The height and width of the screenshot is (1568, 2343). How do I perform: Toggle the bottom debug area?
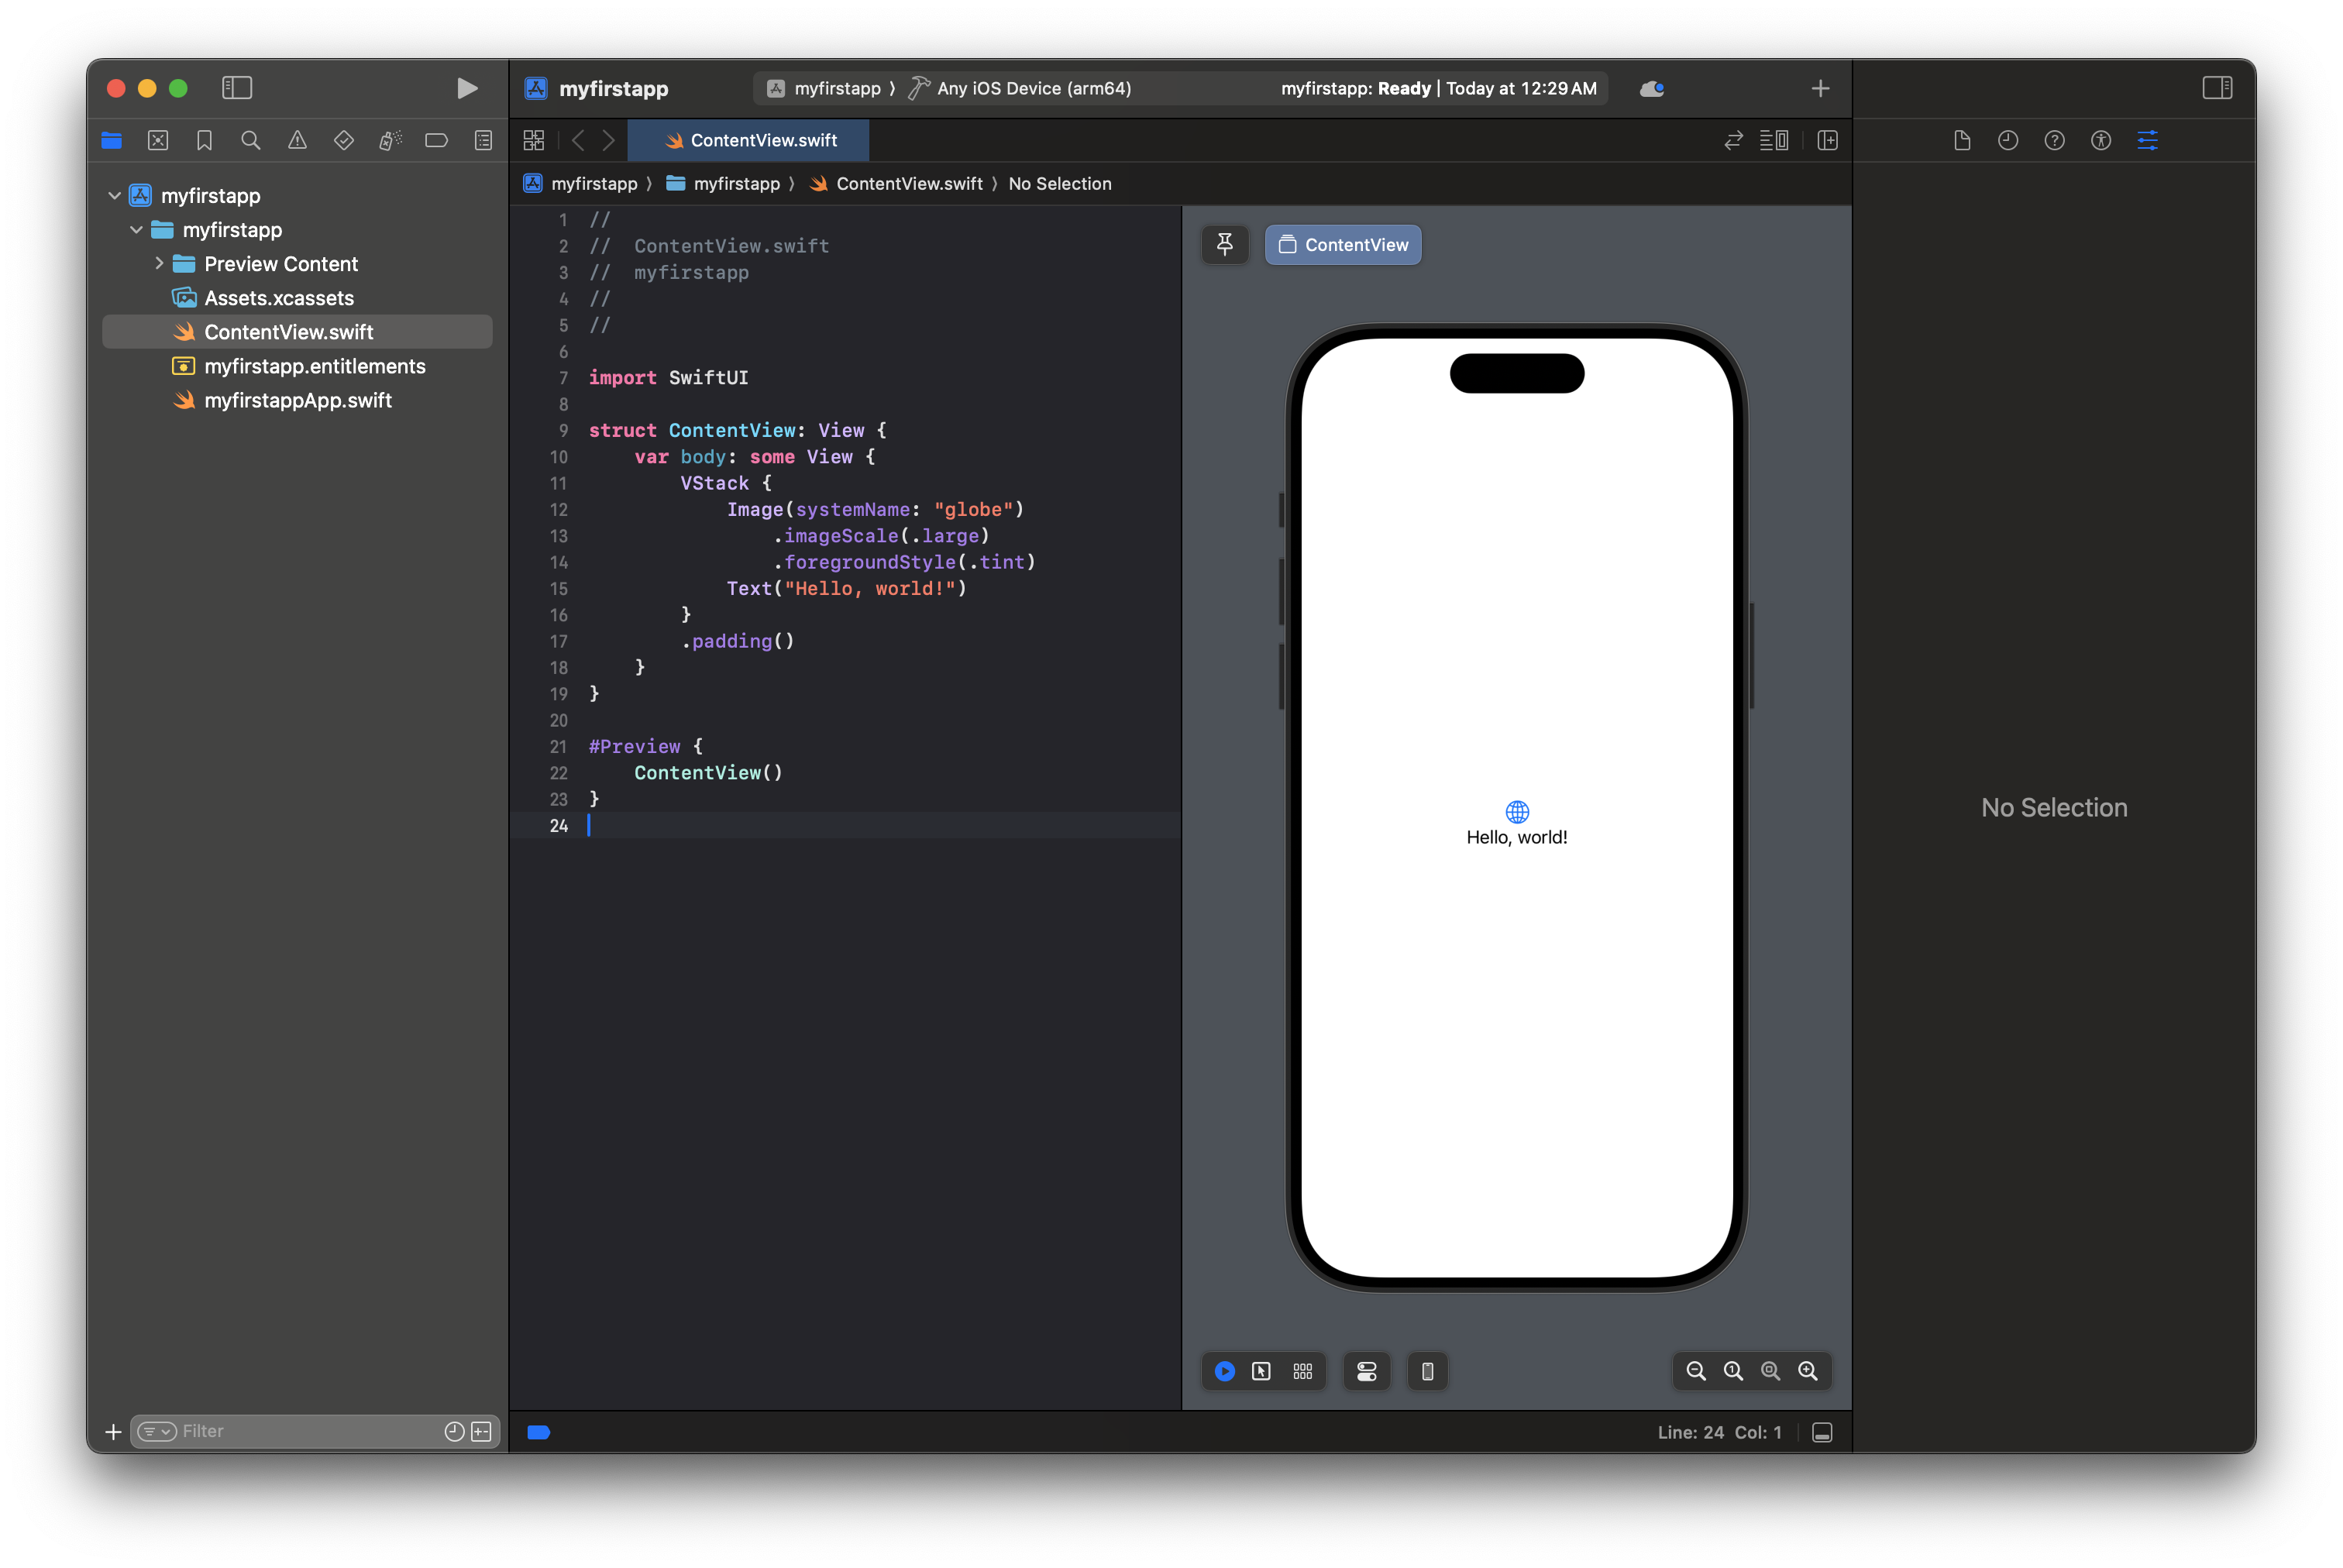click(1822, 1433)
